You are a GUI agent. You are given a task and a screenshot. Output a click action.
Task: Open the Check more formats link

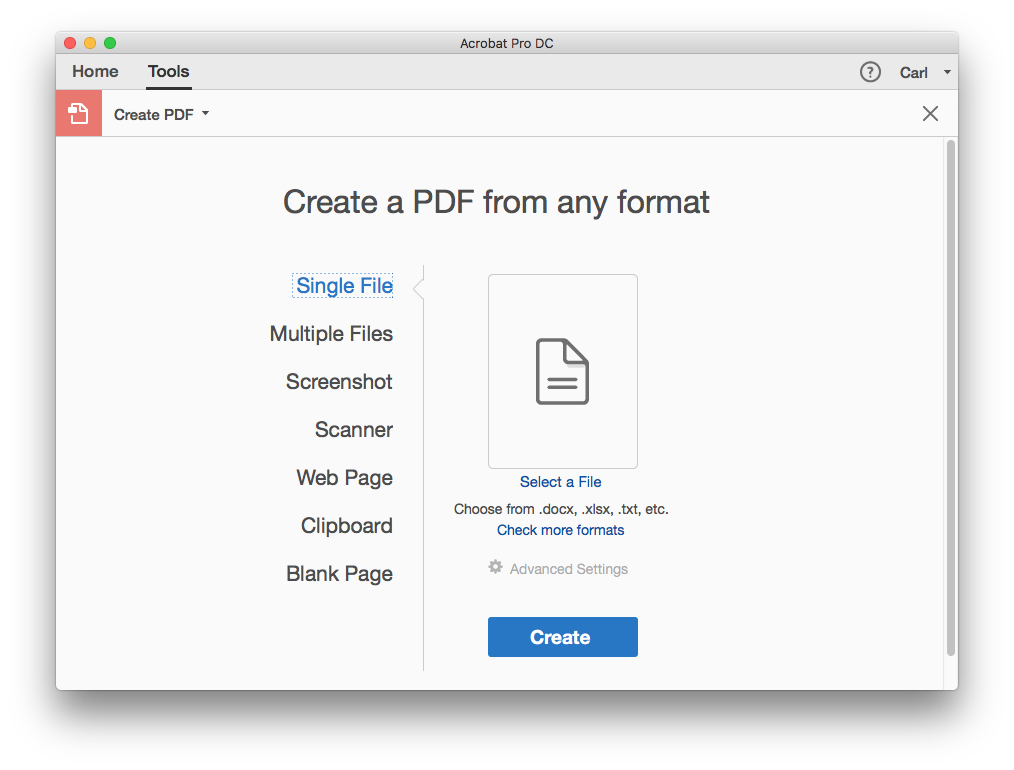tap(561, 530)
